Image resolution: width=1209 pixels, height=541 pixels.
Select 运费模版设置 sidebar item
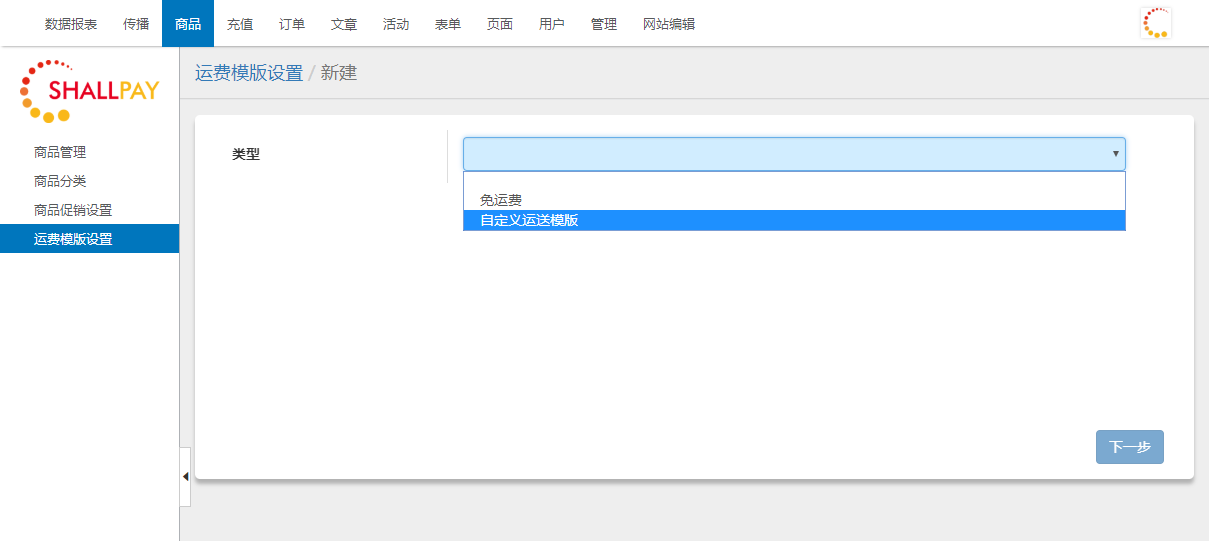(x=73, y=239)
